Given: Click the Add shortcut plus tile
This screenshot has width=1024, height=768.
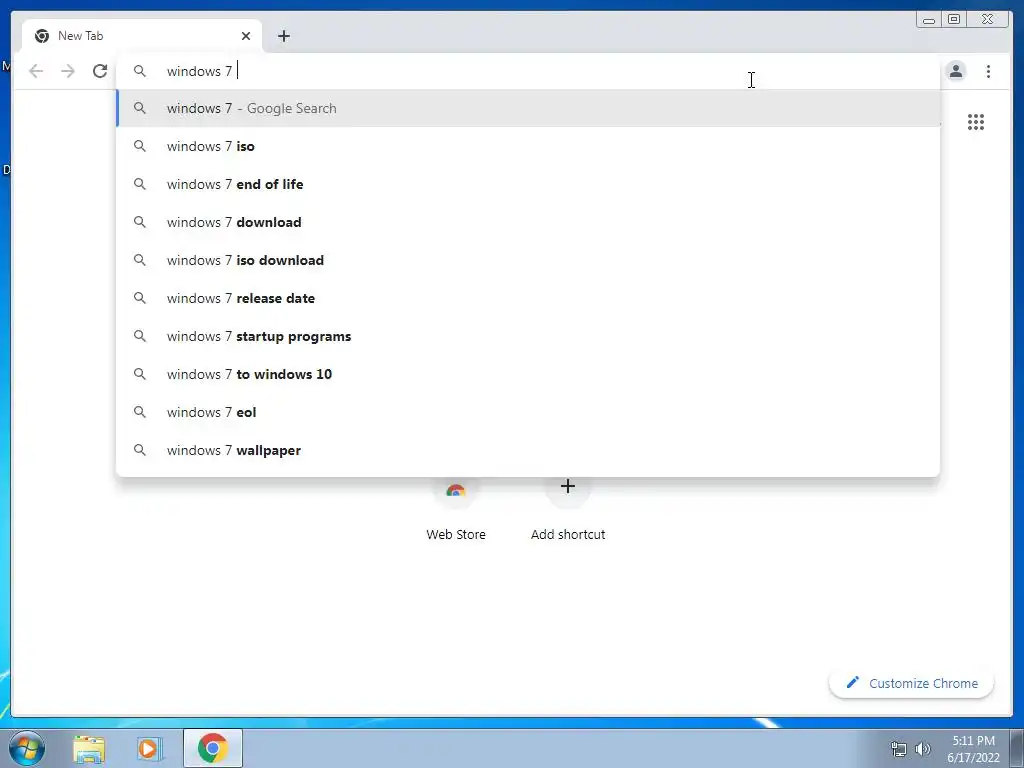Looking at the screenshot, I should [568, 509].
